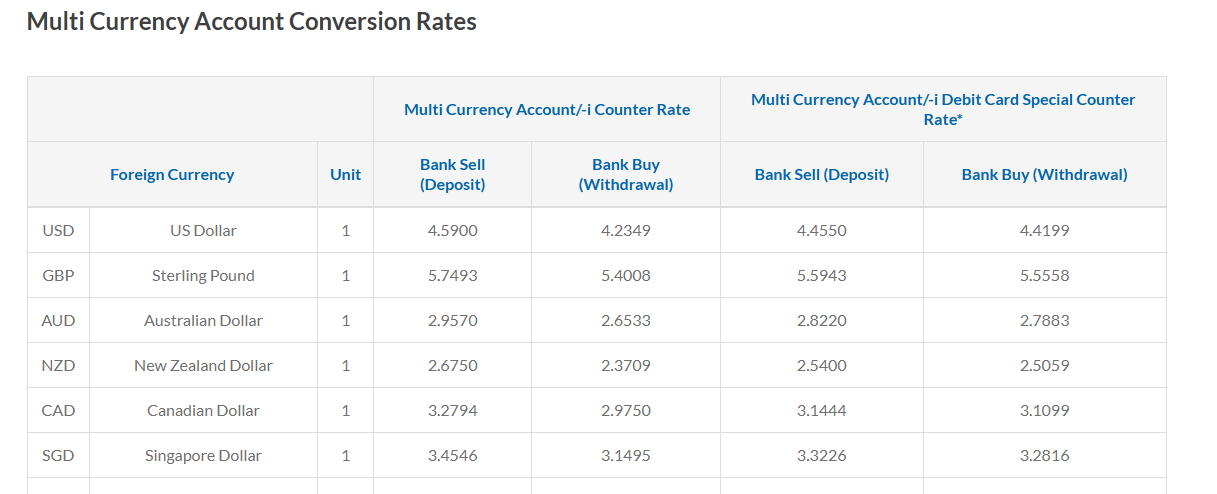
Task: Click the Unit column header
Action: click(x=345, y=174)
